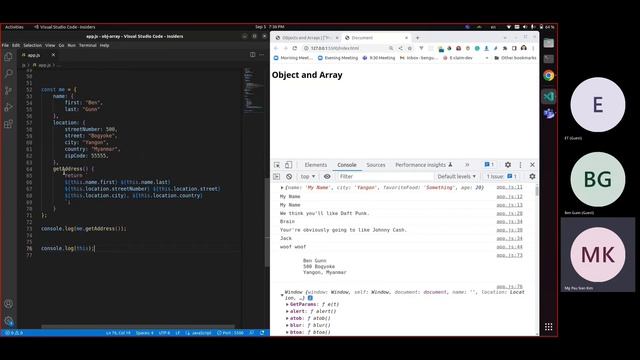Open the top JavaScript context dropdown

[308, 177]
